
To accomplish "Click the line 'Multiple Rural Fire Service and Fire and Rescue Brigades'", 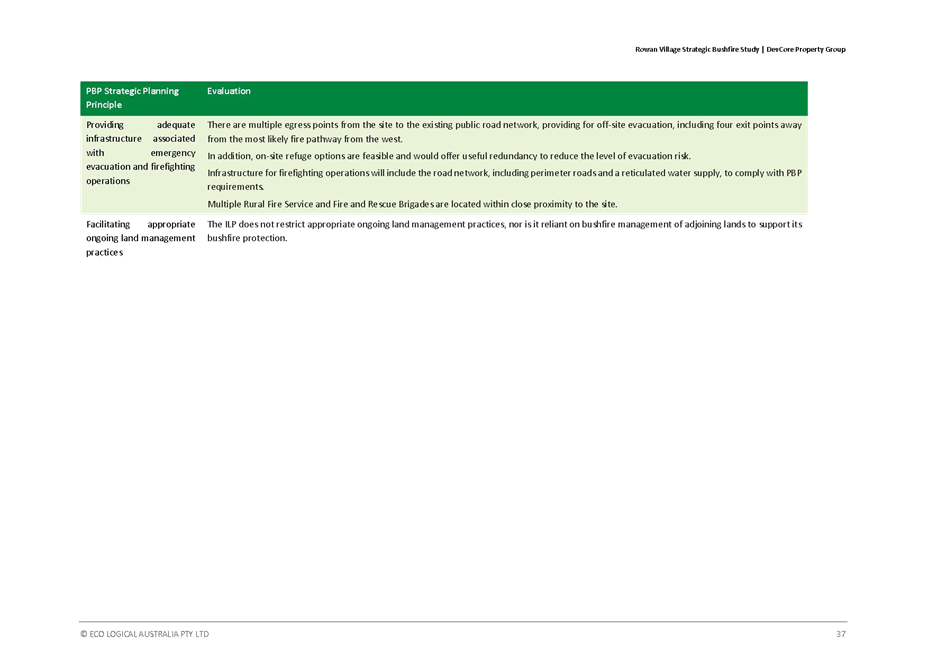I will [x=412, y=204].
